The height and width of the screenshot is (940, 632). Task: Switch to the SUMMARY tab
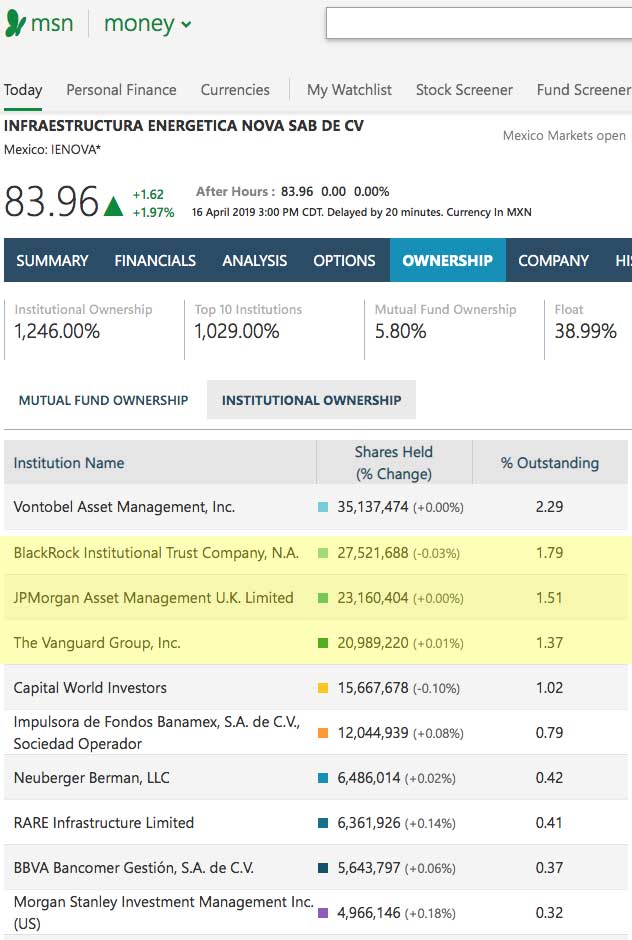tap(52, 260)
